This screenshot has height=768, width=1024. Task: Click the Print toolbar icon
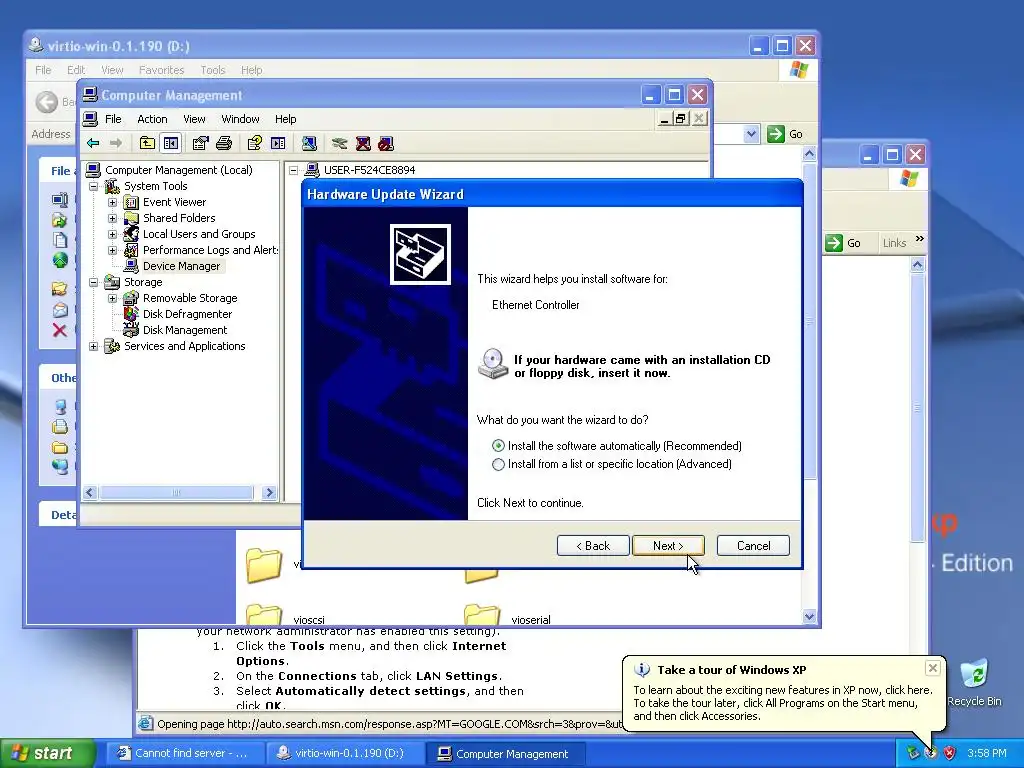(224, 143)
